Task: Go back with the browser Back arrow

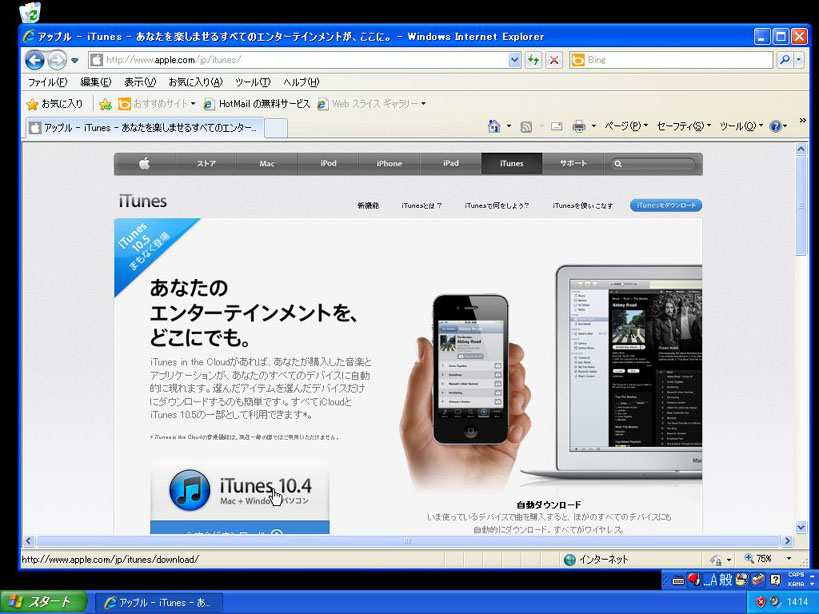Action: [x=34, y=60]
